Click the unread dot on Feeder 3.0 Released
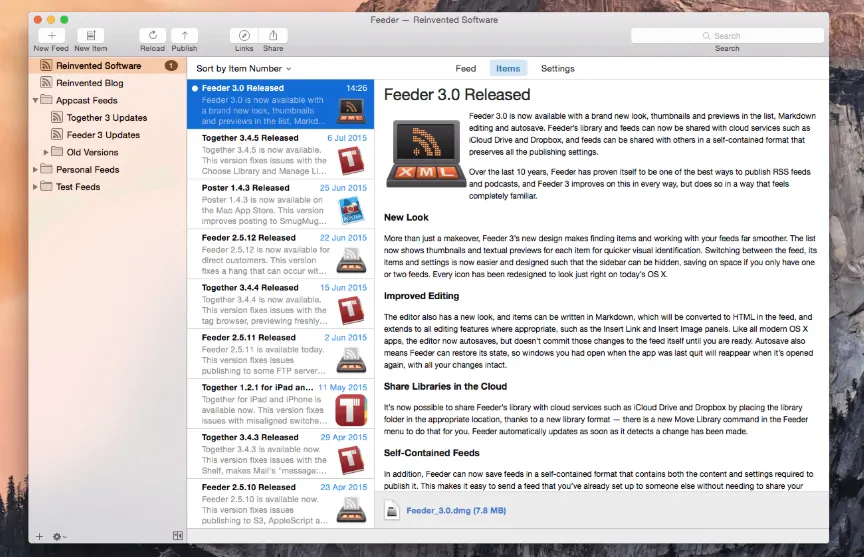The width and height of the screenshot is (864, 557). [195, 88]
